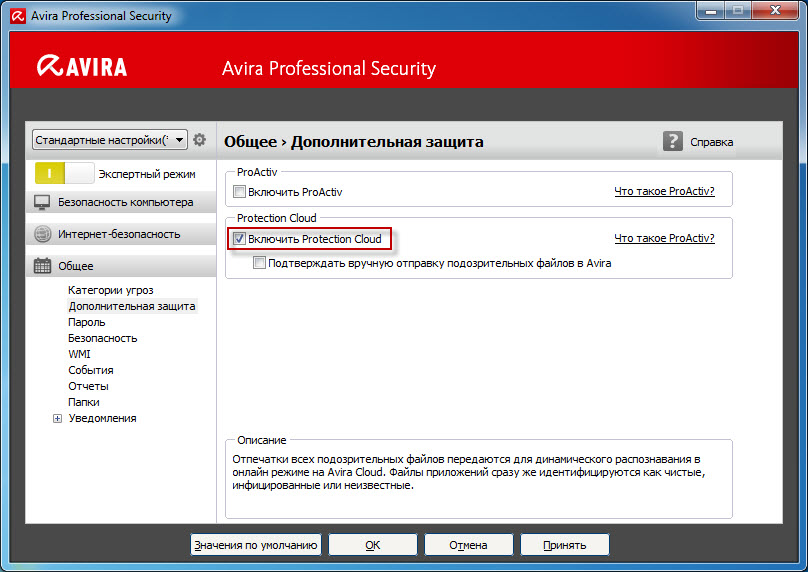This screenshot has height=572, width=808.
Task: Minimize the Avira window
Action: [x=711, y=11]
